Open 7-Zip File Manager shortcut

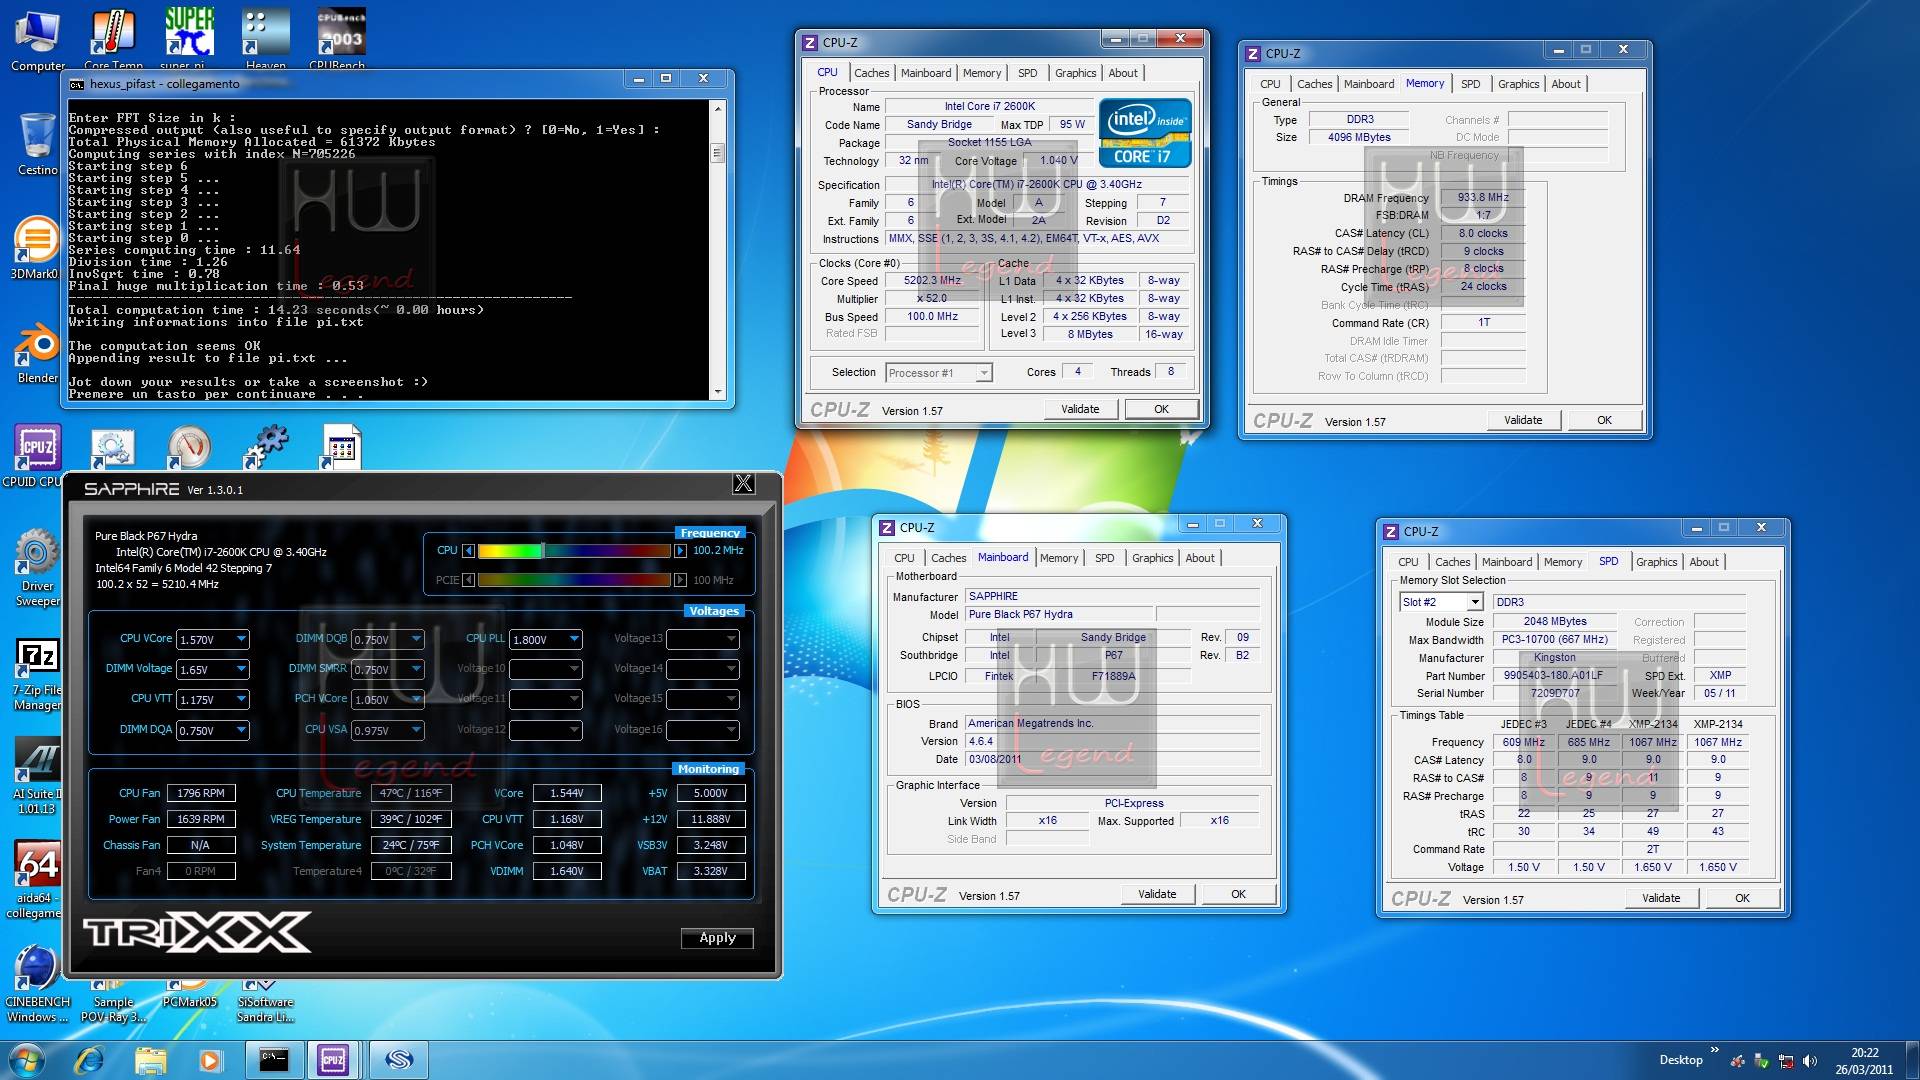point(37,674)
